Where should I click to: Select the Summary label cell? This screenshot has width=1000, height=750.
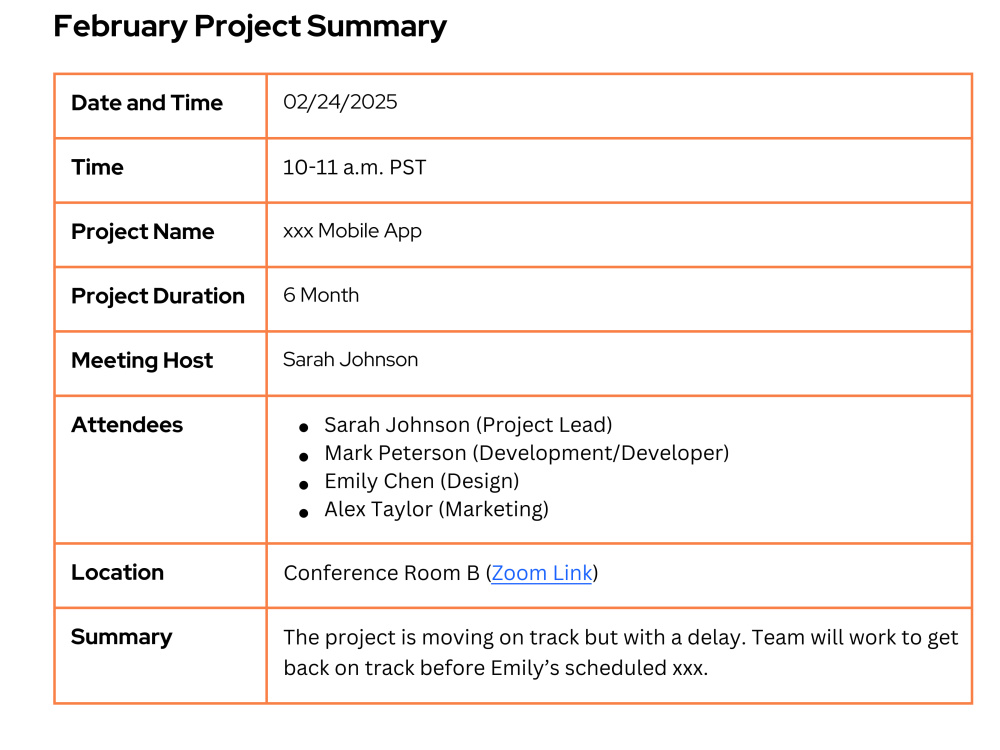pyautogui.click(x=161, y=656)
